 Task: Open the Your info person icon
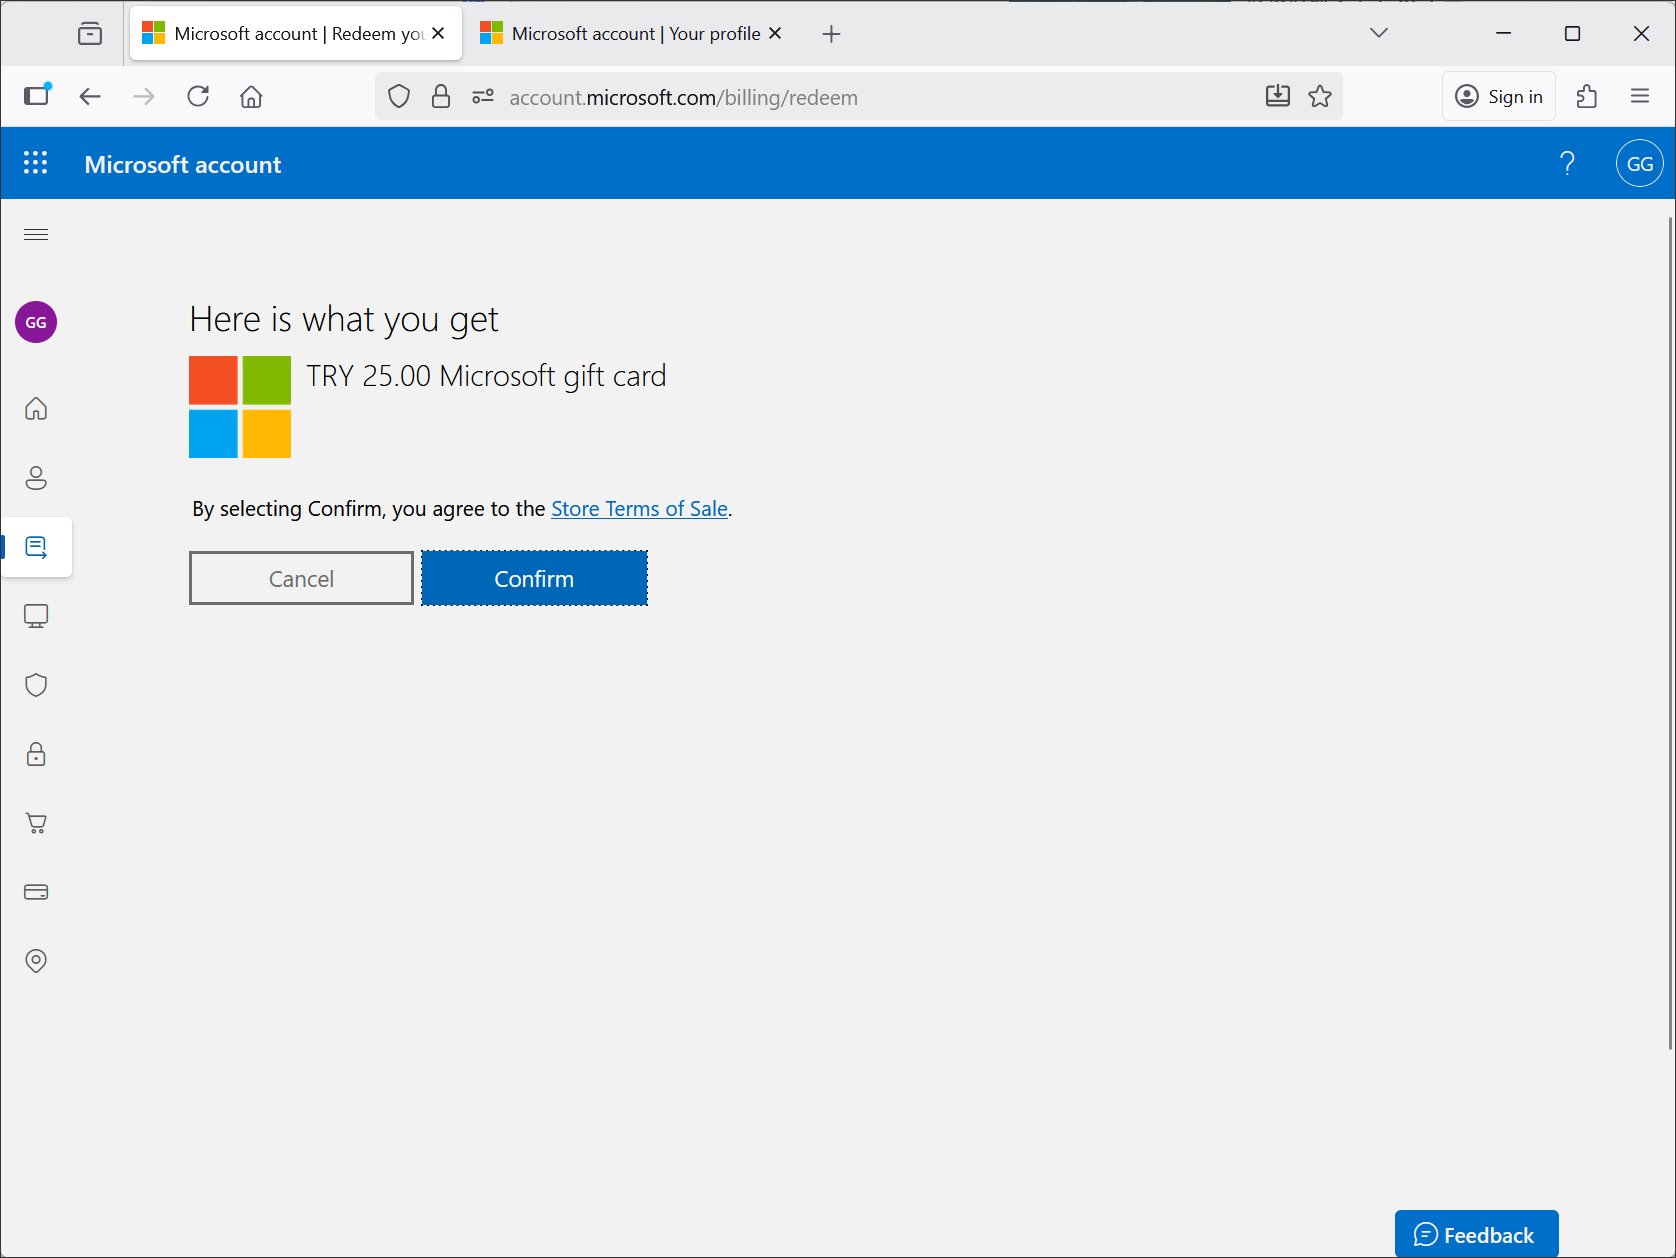(x=36, y=478)
